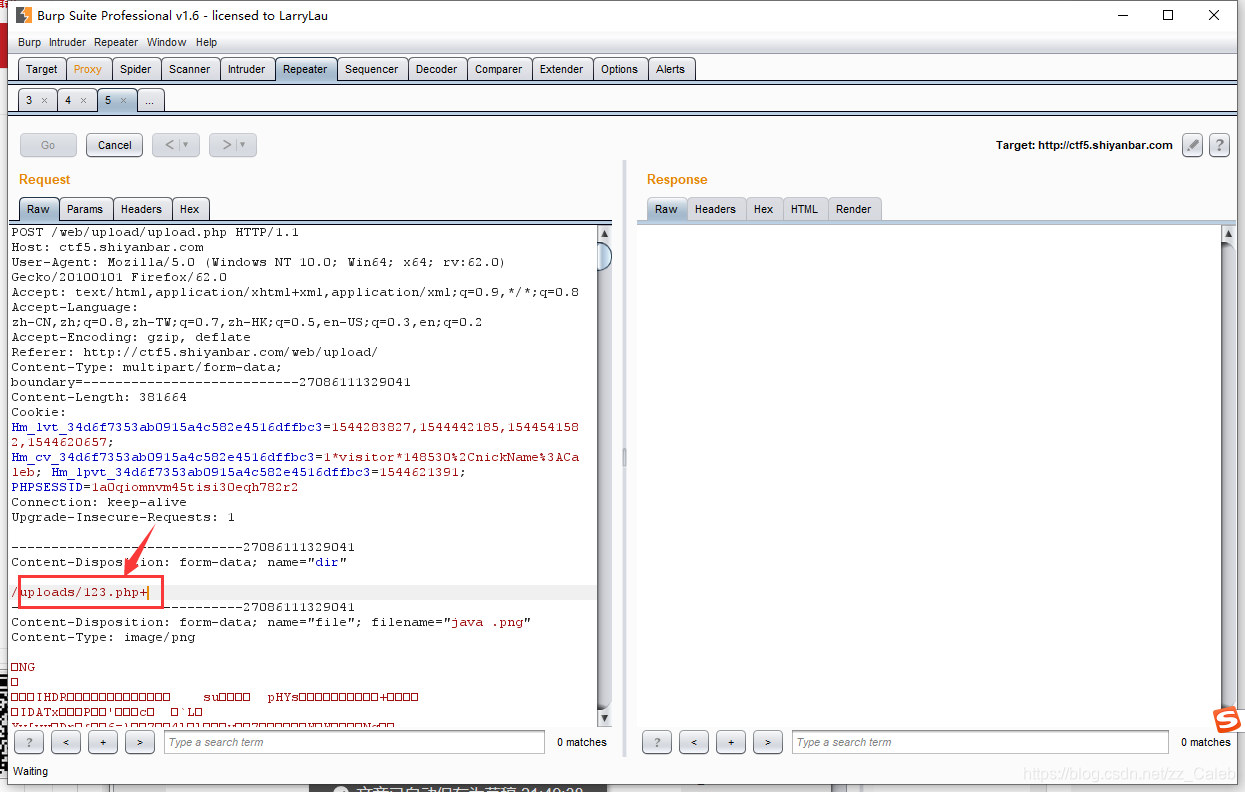Switch to the Extender tab
1245x792 pixels.
click(x=562, y=69)
